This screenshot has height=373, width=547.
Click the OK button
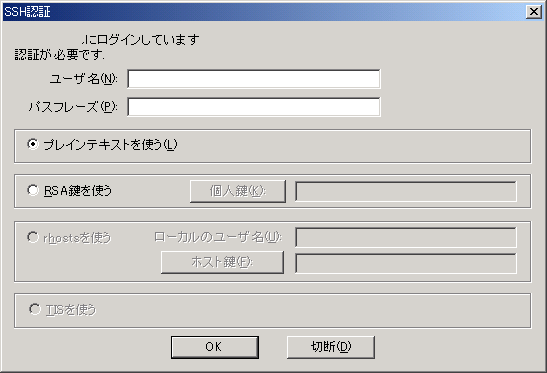pyautogui.click(x=215, y=347)
